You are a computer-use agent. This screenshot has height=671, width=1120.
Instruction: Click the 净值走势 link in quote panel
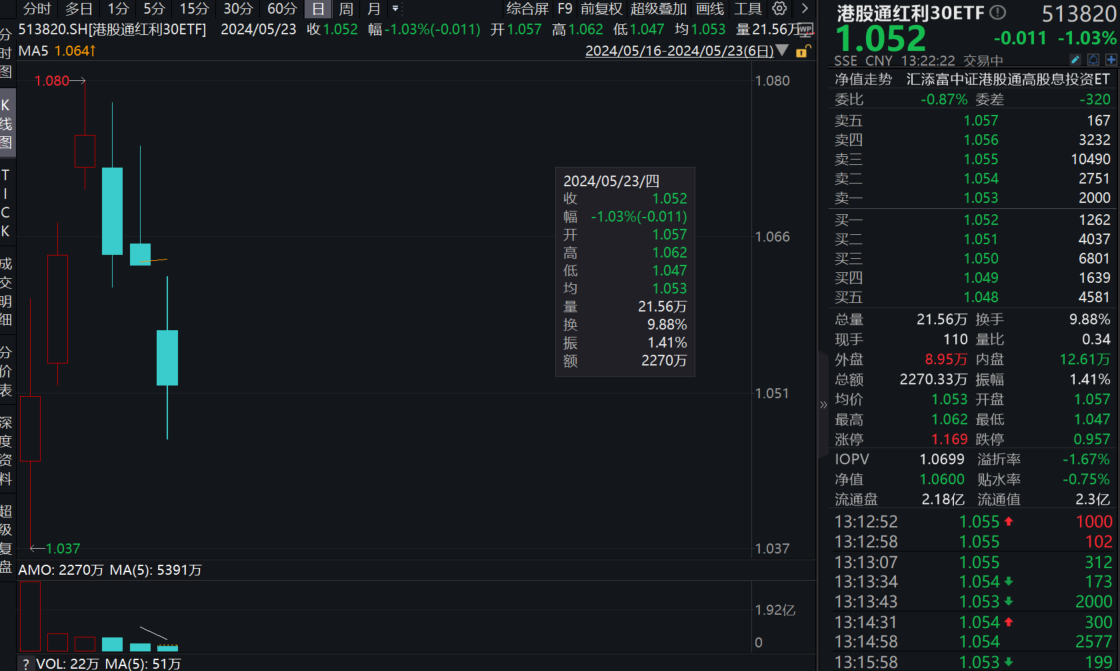tap(863, 79)
